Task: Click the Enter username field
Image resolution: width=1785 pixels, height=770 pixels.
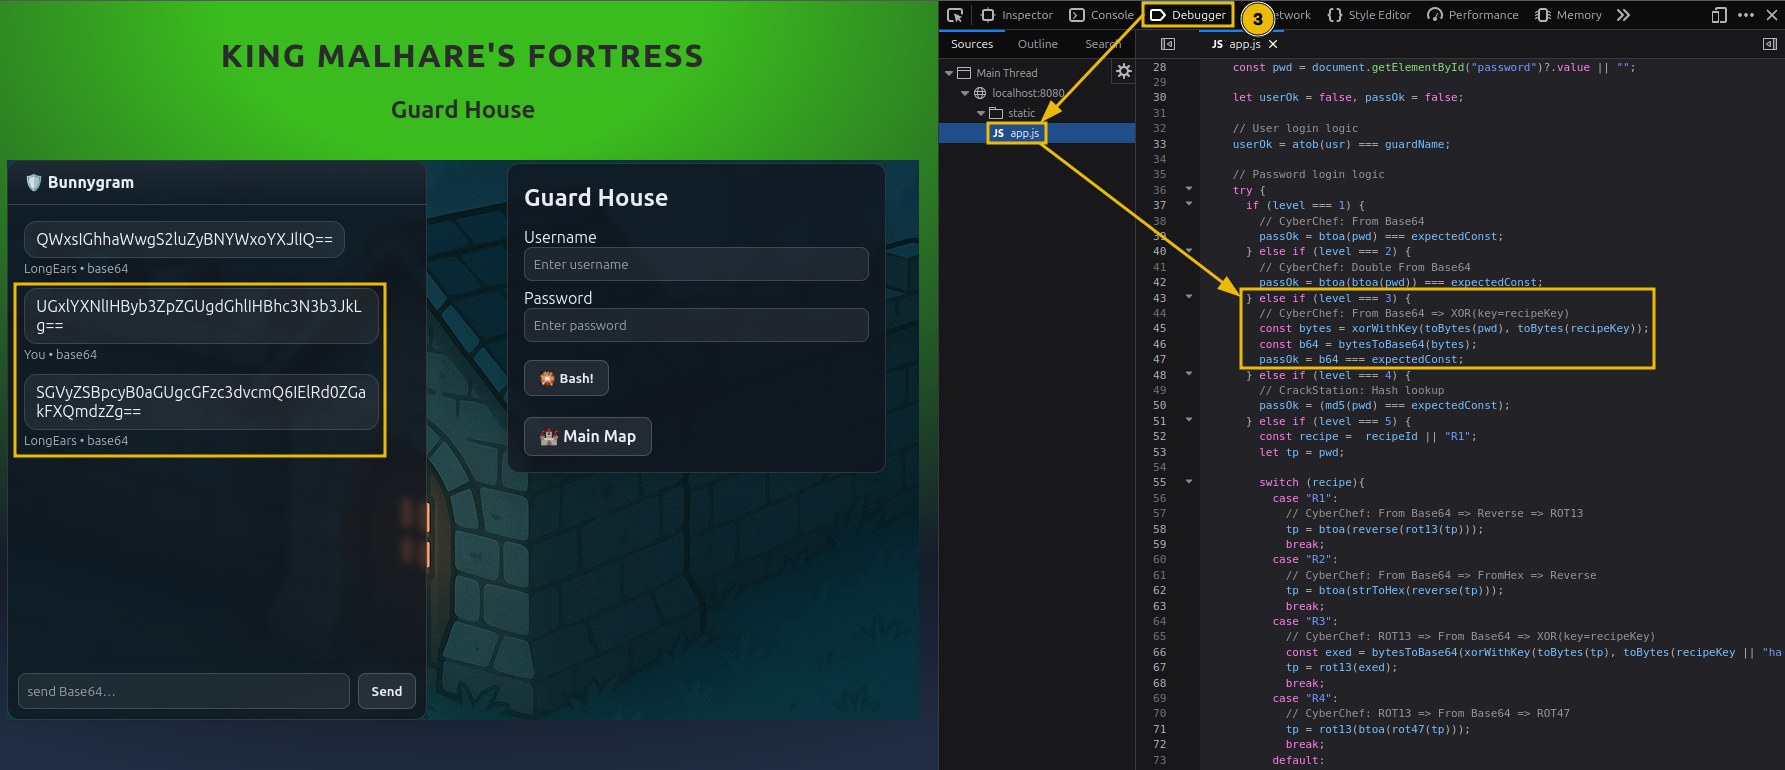Action: point(696,264)
